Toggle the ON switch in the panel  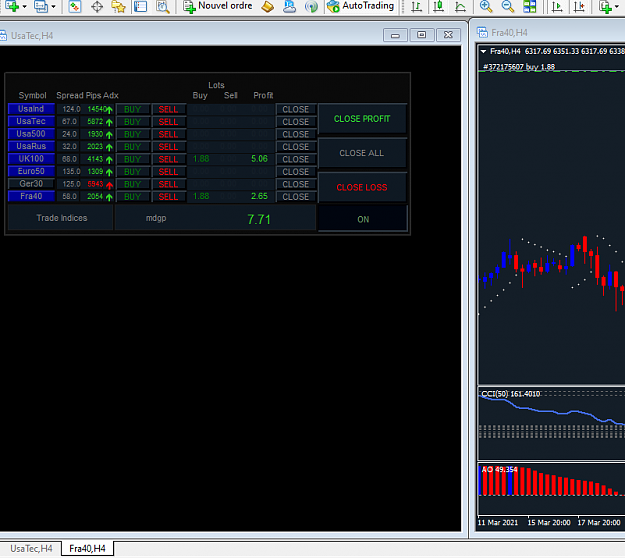coord(363,219)
